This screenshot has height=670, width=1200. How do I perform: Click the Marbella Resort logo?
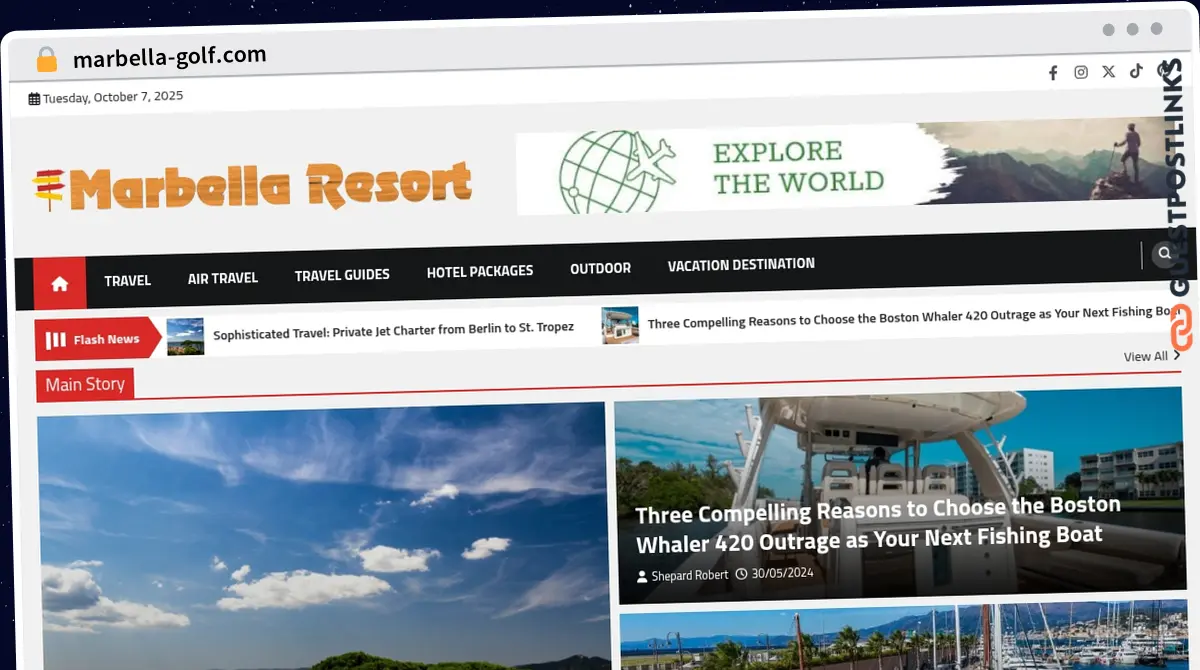252,187
